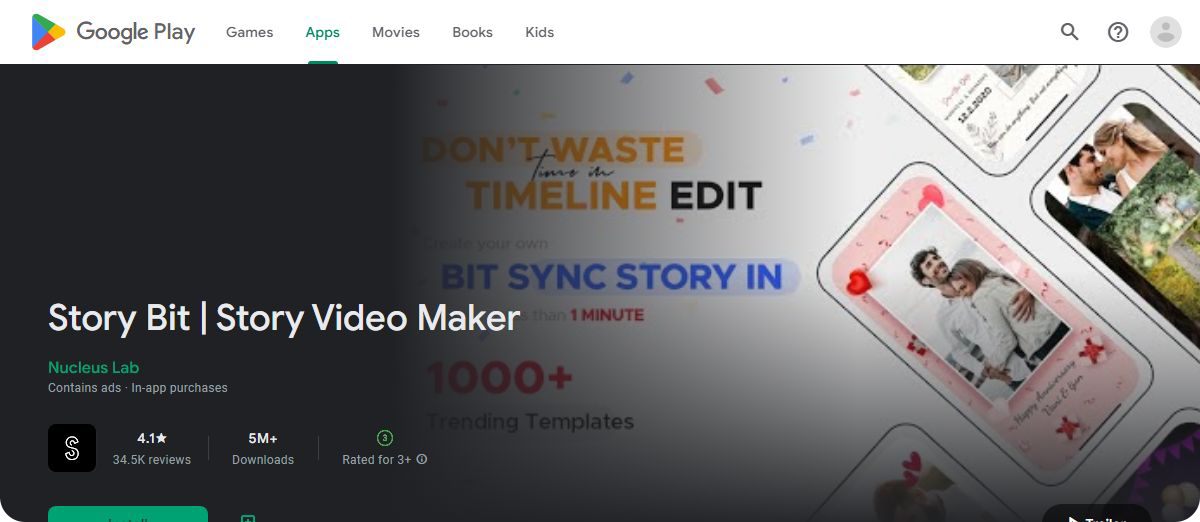Open the Nucleus Lab developer link
Image resolution: width=1200 pixels, height=522 pixels.
pos(93,367)
